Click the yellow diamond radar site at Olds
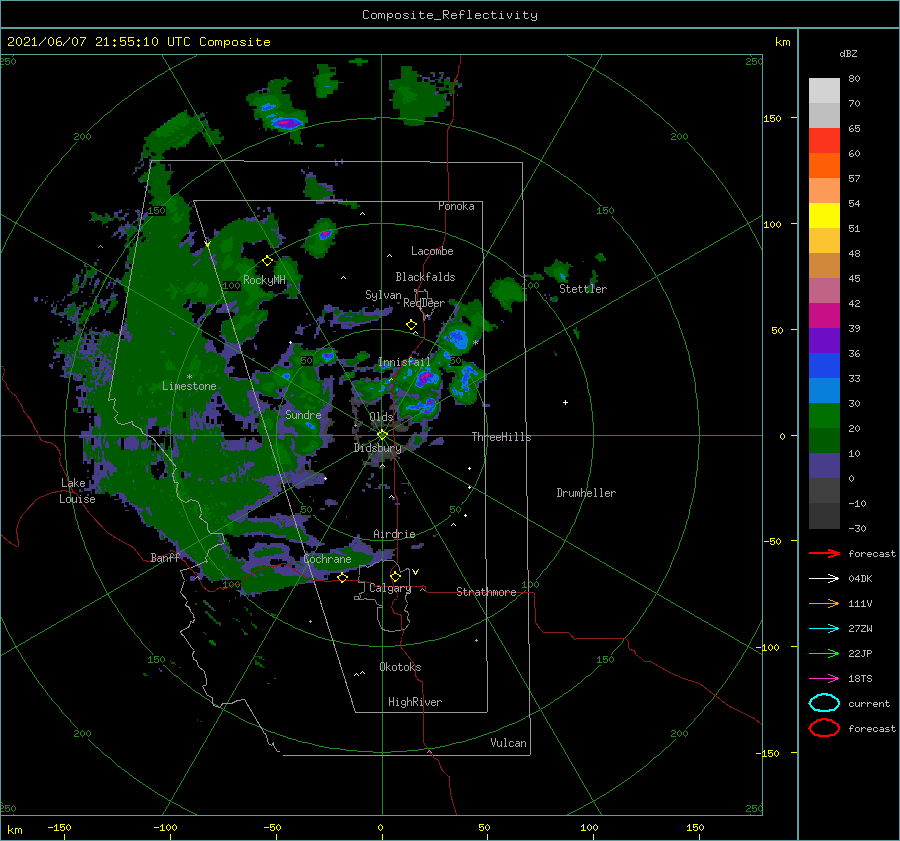This screenshot has width=900, height=841. [x=382, y=435]
